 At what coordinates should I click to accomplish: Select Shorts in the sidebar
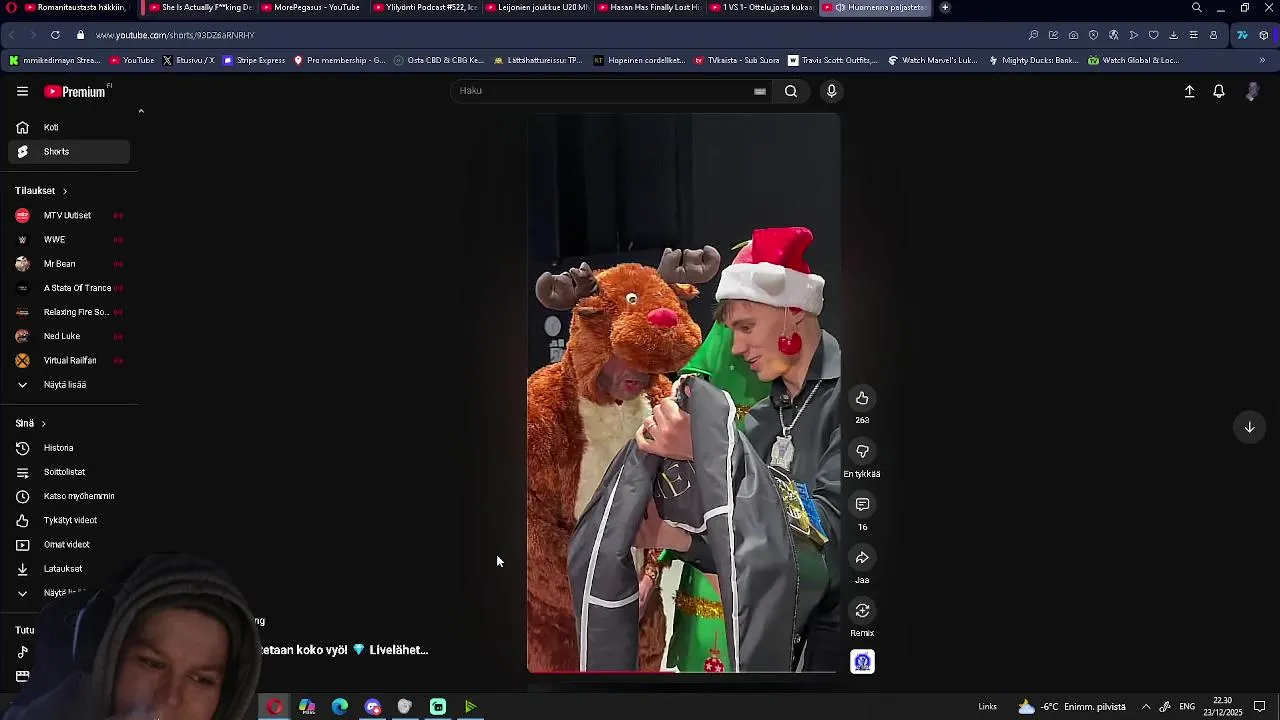(69, 151)
